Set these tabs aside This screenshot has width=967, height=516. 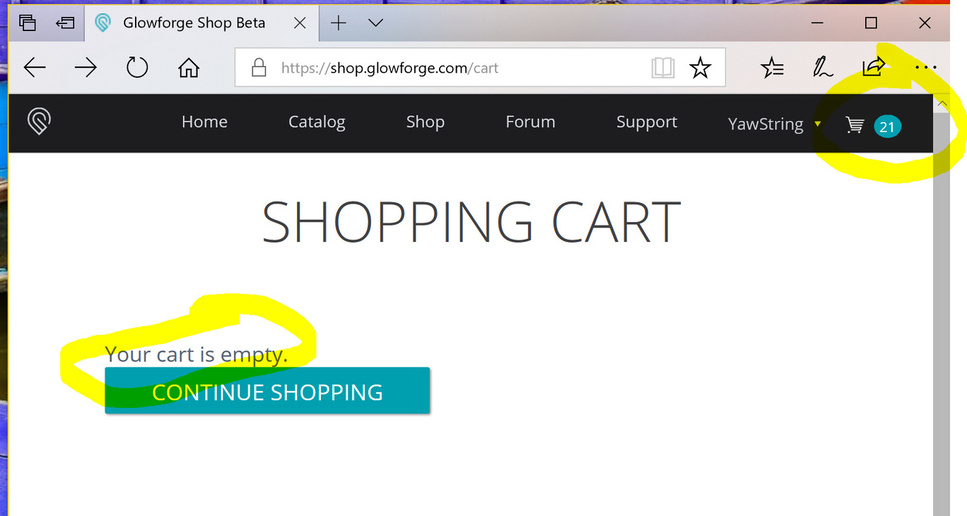point(65,23)
